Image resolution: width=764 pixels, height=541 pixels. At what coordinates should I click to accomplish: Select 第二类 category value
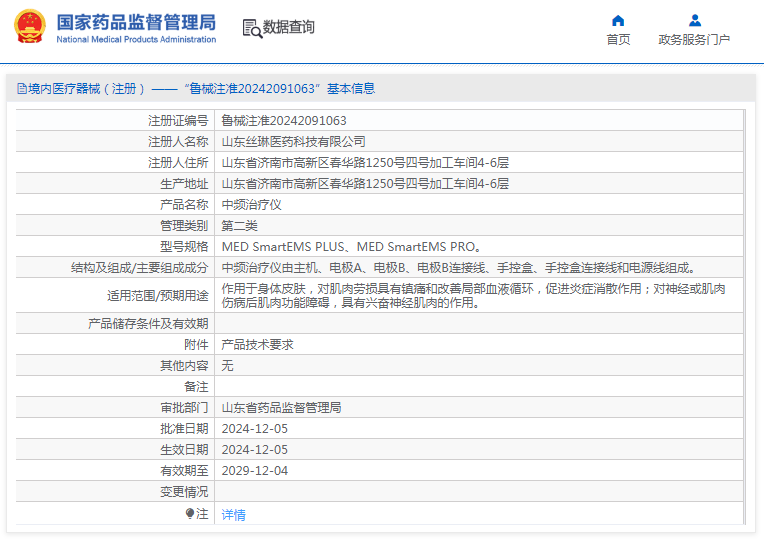point(239,225)
